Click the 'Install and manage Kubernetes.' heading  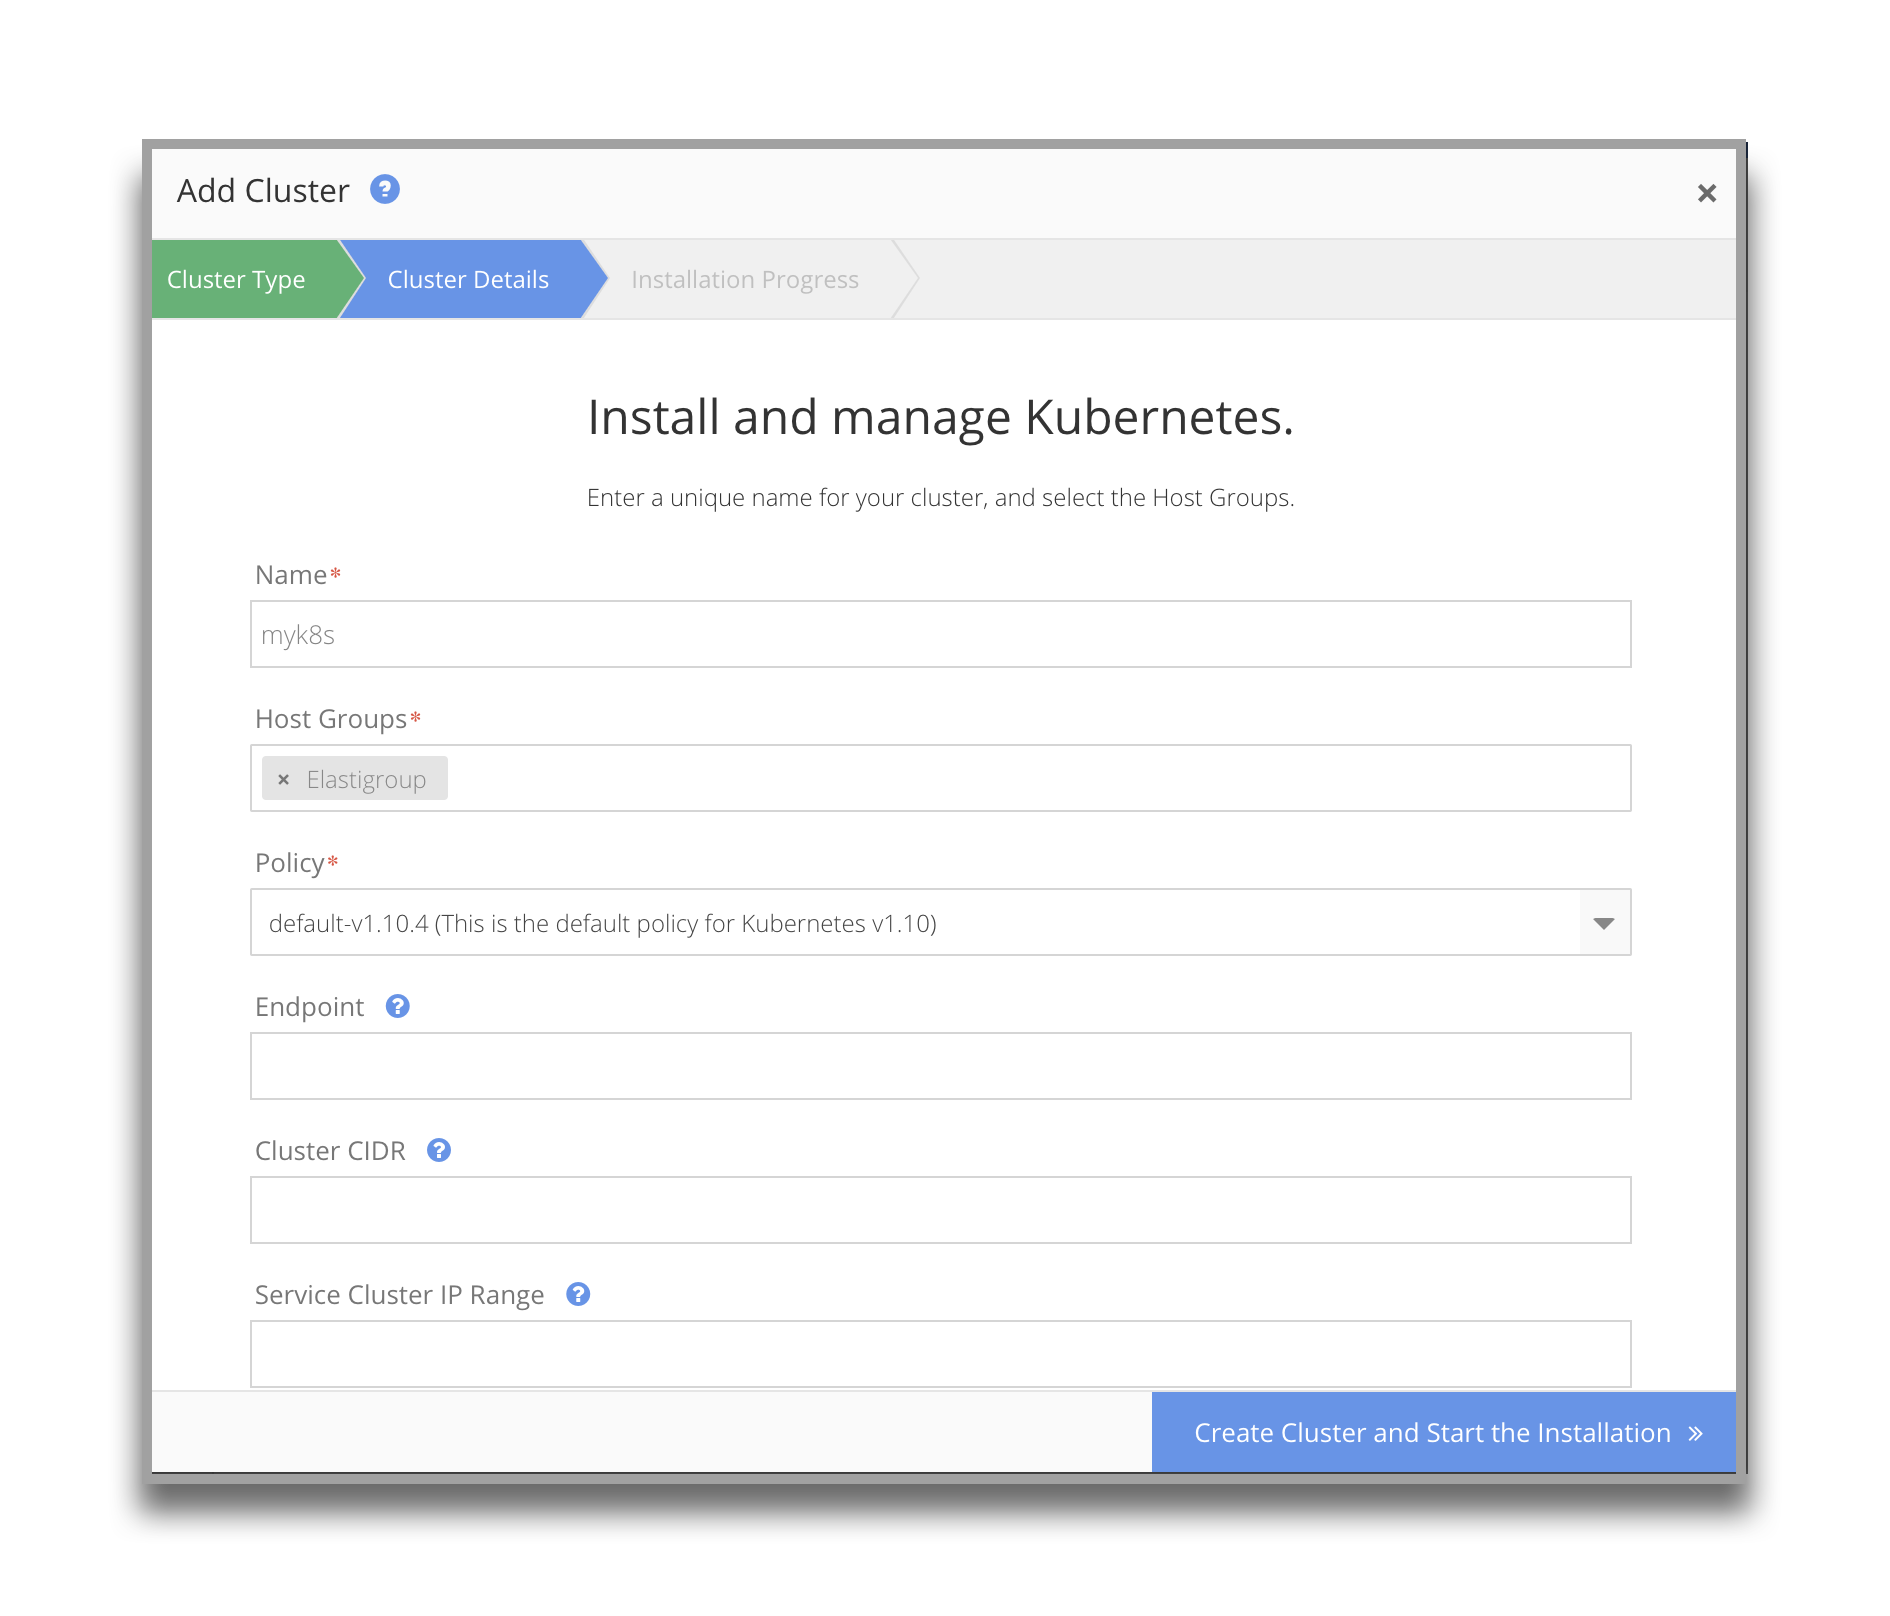tap(940, 417)
